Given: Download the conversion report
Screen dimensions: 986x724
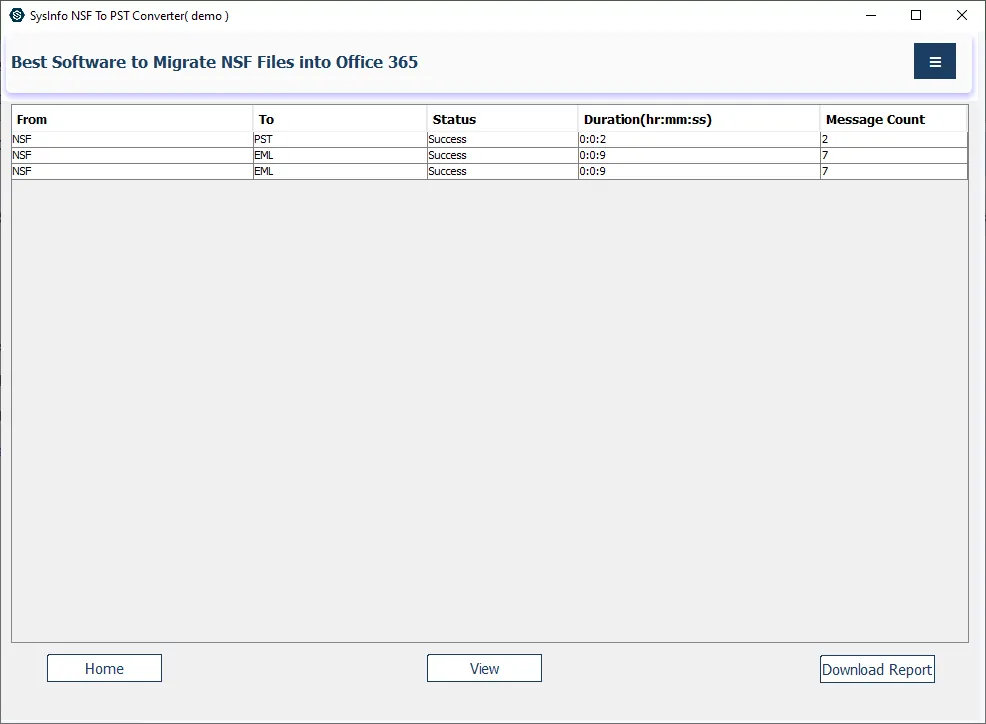Looking at the screenshot, I should pyautogui.click(x=877, y=669).
